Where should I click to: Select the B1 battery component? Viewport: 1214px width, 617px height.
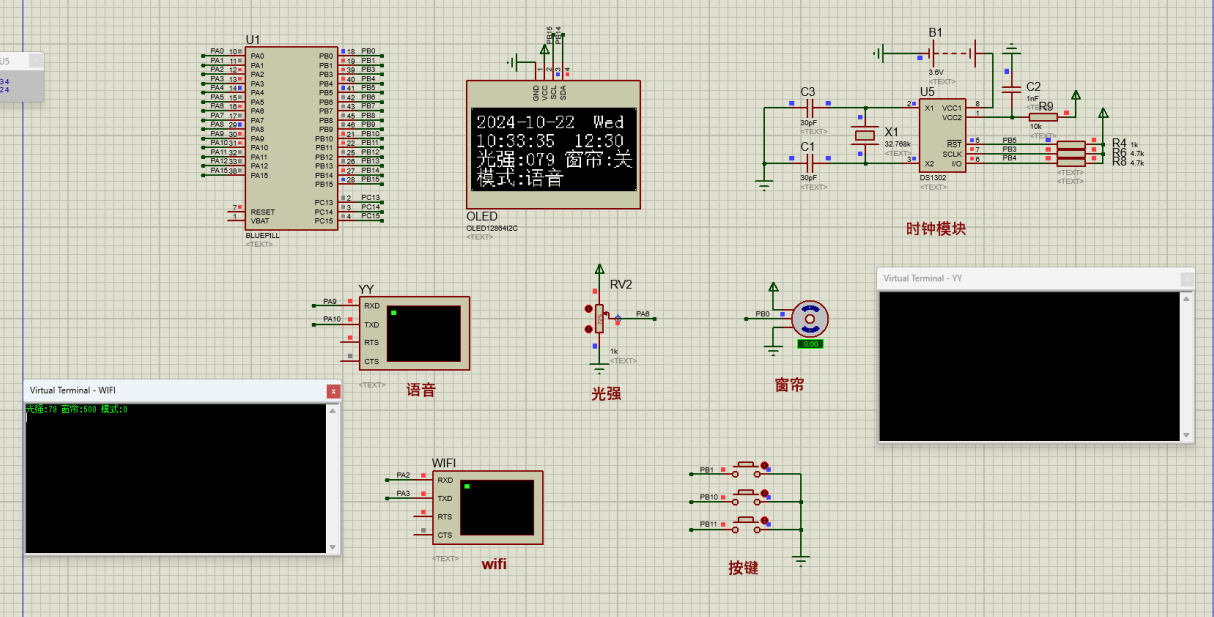[935, 52]
